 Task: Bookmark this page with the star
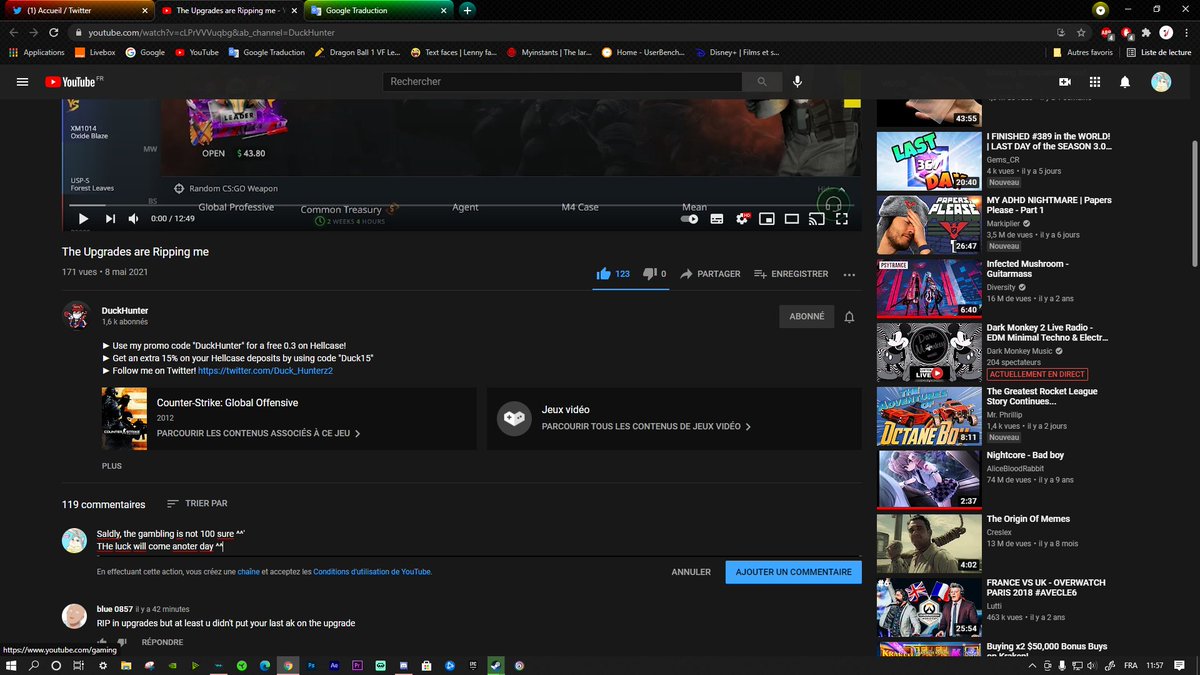coord(1082,33)
